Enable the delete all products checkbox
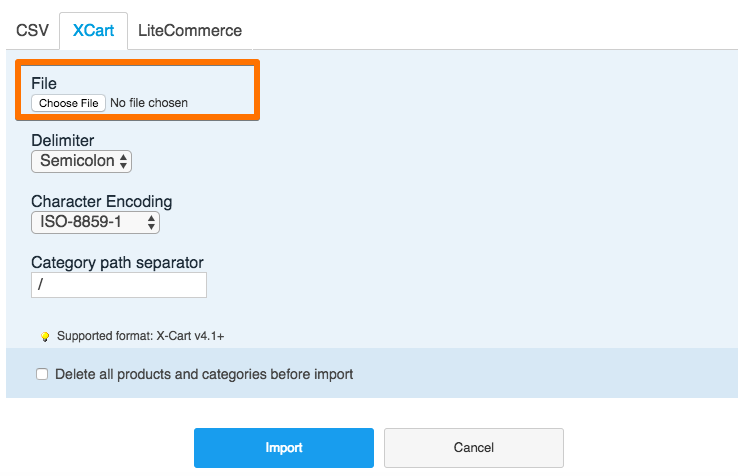The height and width of the screenshot is (476, 738). tap(42, 375)
